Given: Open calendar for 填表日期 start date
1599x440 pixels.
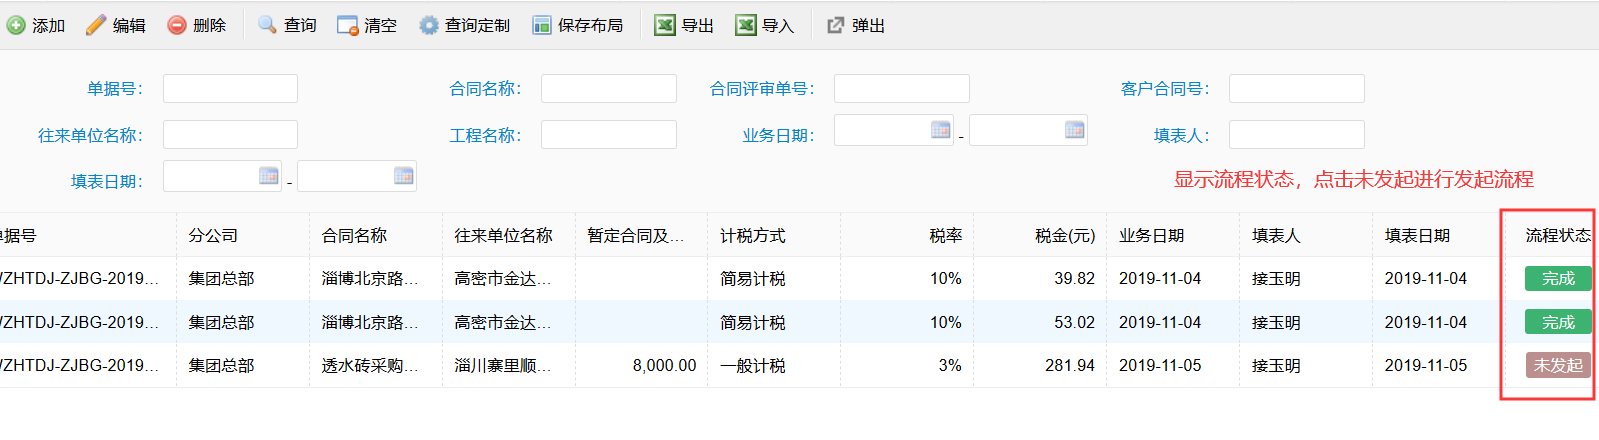Looking at the screenshot, I should (x=269, y=176).
